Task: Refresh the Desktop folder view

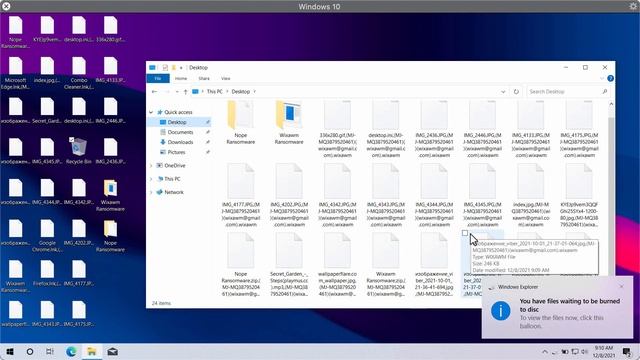Action: pyautogui.click(x=516, y=92)
